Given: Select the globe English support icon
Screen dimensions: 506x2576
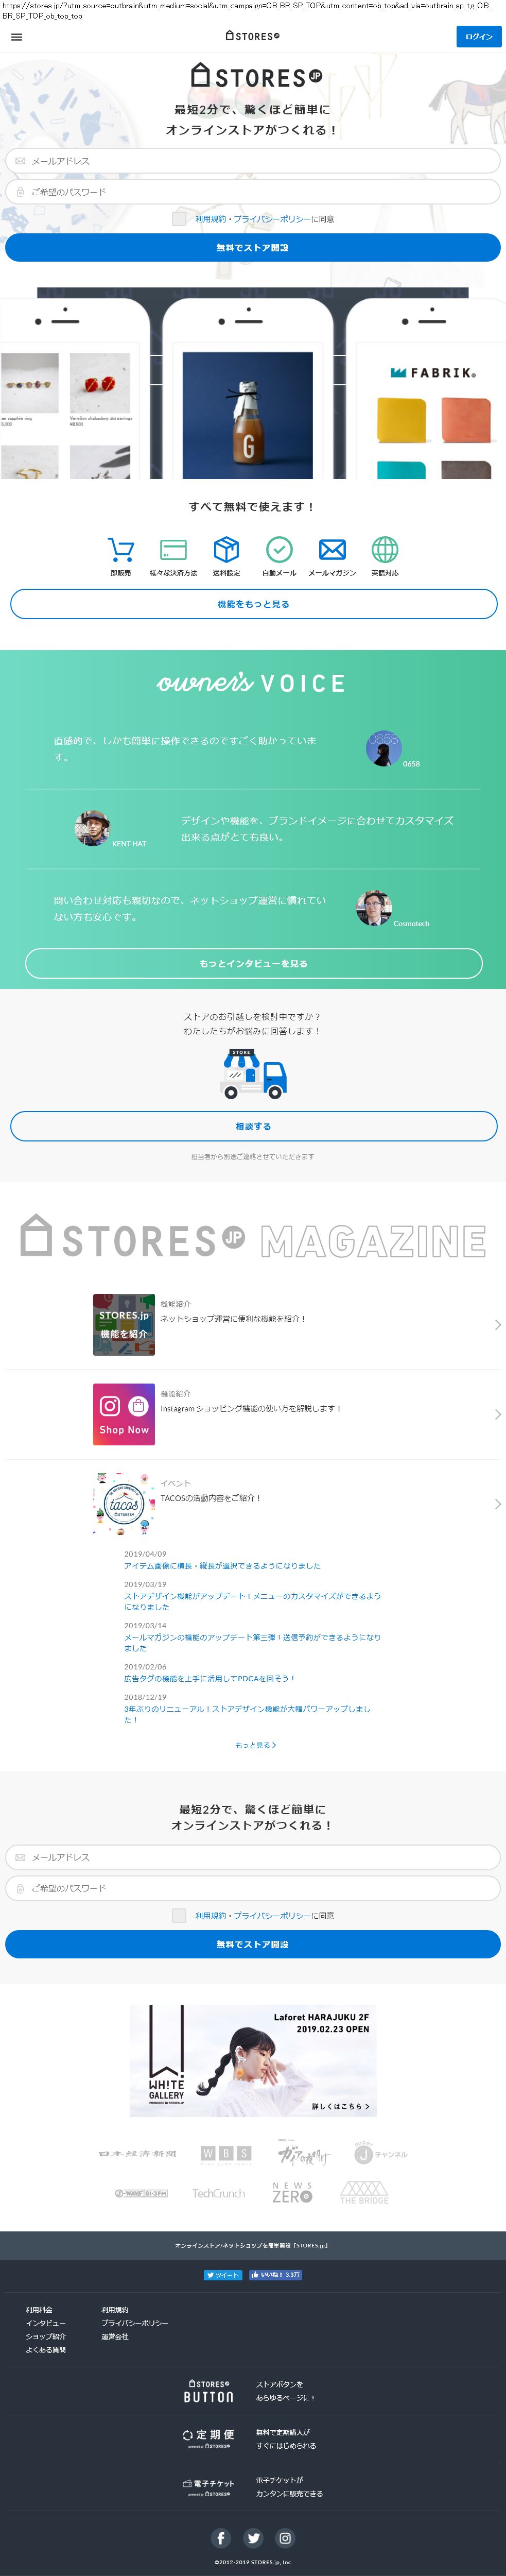Looking at the screenshot, I should click(x=385, y=549).
